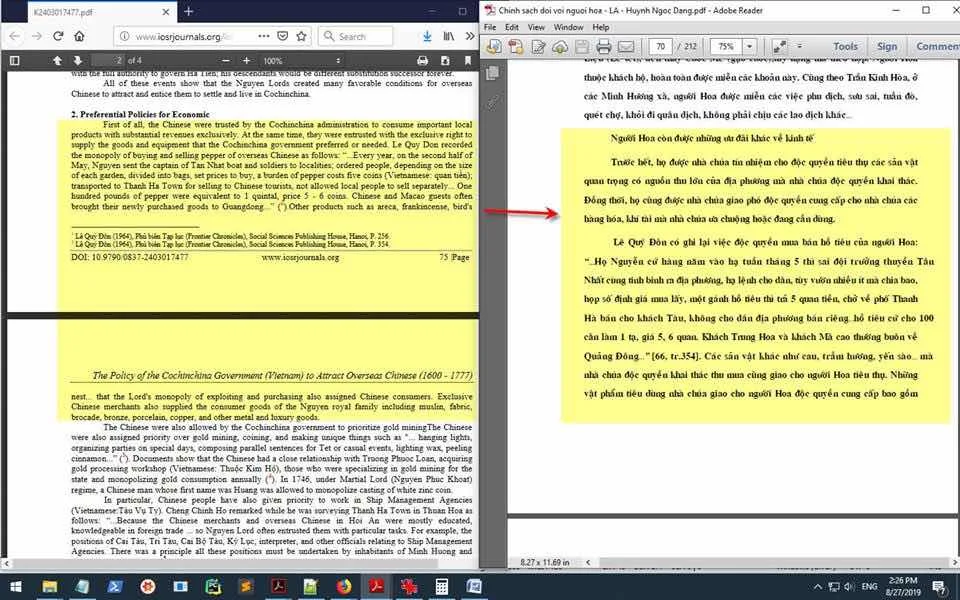
Task: Open the 100% zoom dropdown in Firefox PDF viewer
Action: pos(301,61)
